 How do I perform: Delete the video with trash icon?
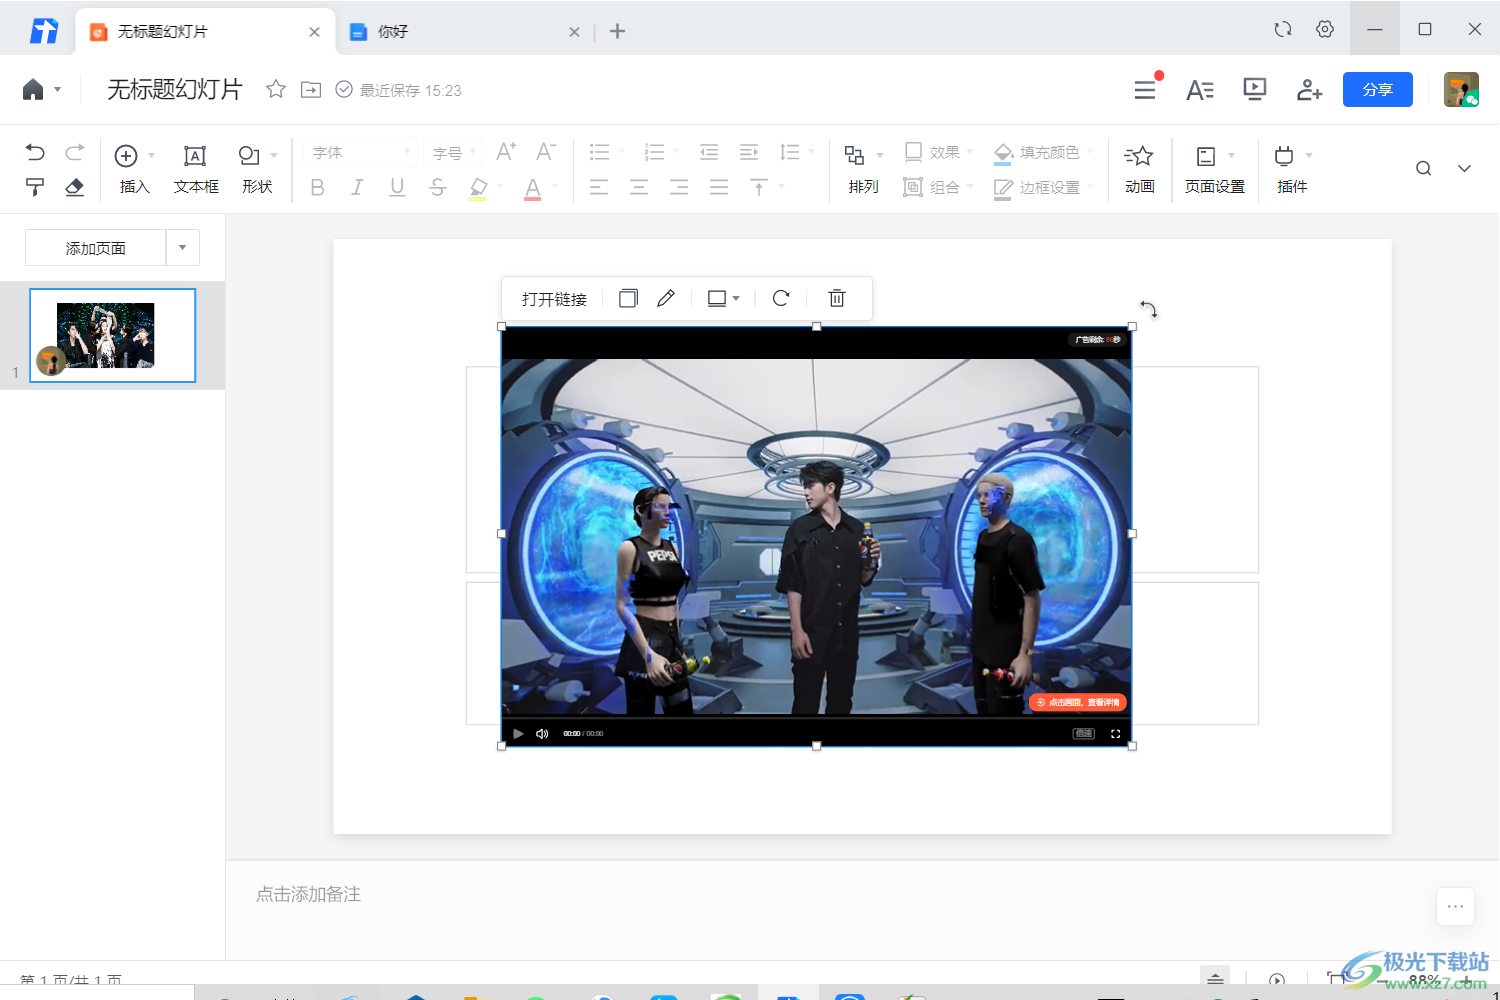tap(837, 298)
